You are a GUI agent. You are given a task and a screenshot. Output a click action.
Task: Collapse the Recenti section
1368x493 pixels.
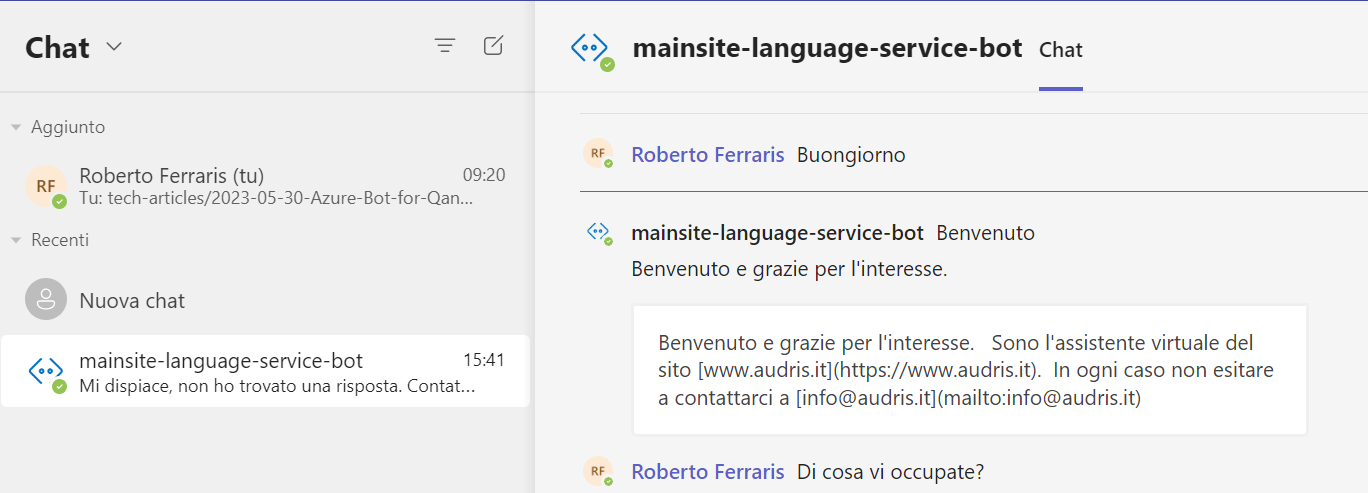point(15,240)
